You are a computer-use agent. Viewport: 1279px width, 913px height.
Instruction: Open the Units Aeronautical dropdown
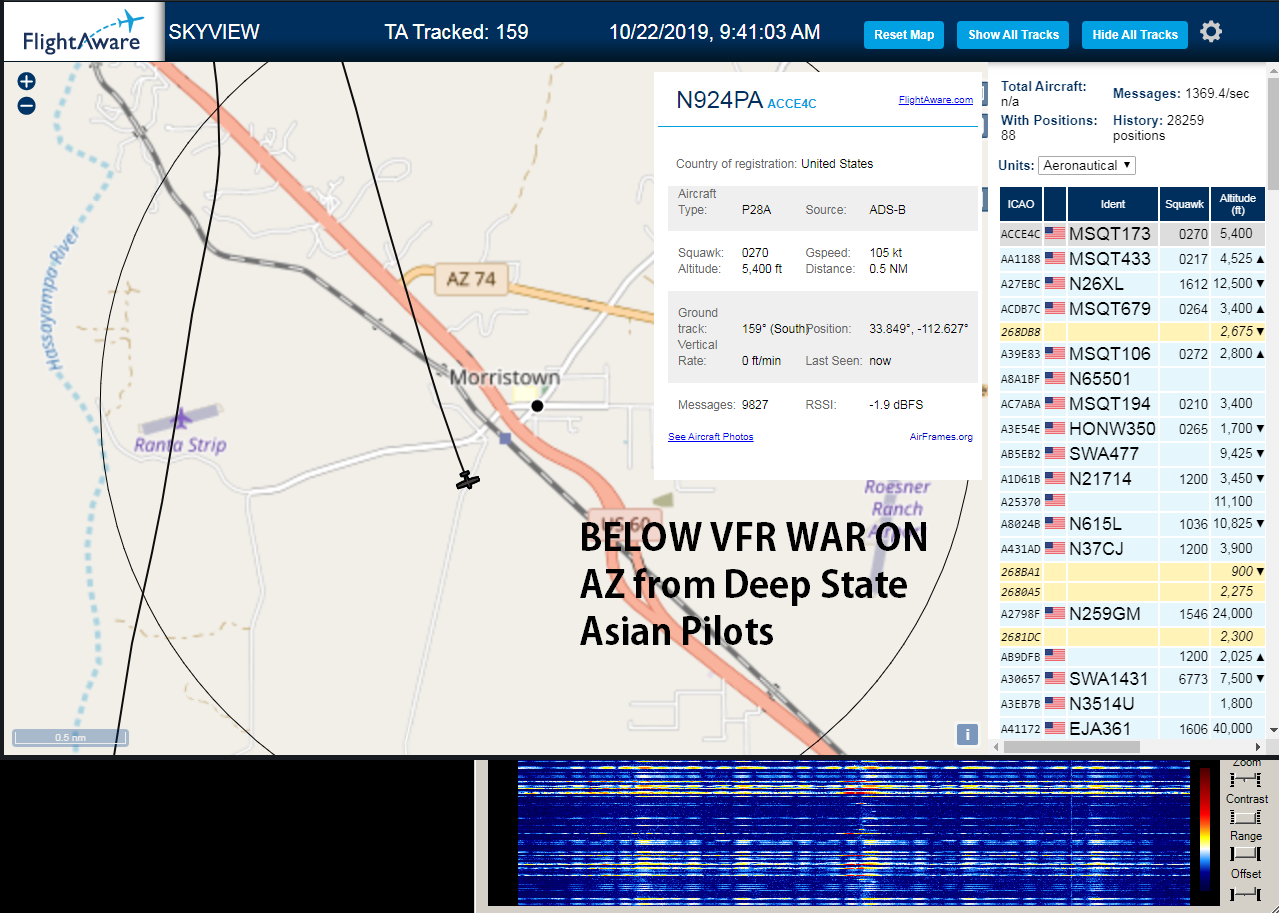click(x=1087, y=165)
